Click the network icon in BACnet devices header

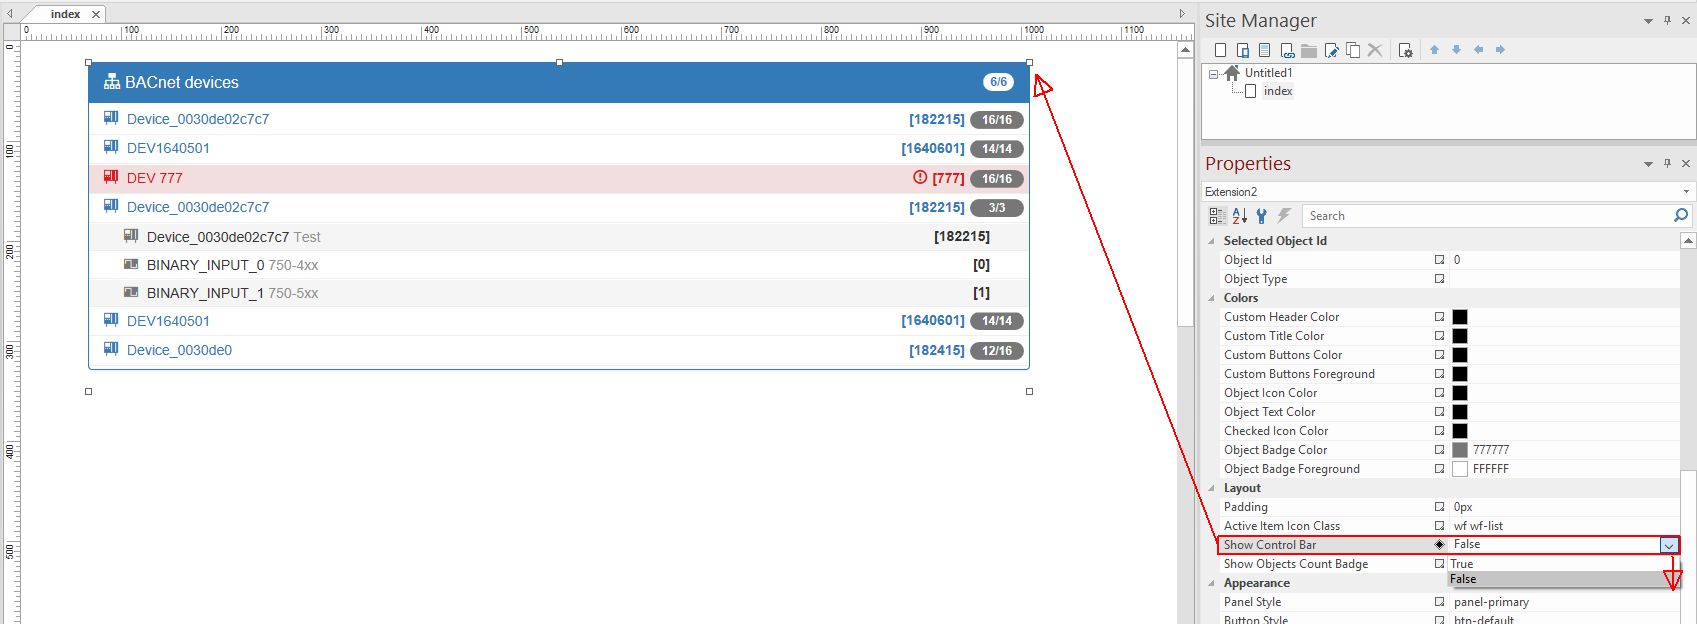(x=112, y=83)
